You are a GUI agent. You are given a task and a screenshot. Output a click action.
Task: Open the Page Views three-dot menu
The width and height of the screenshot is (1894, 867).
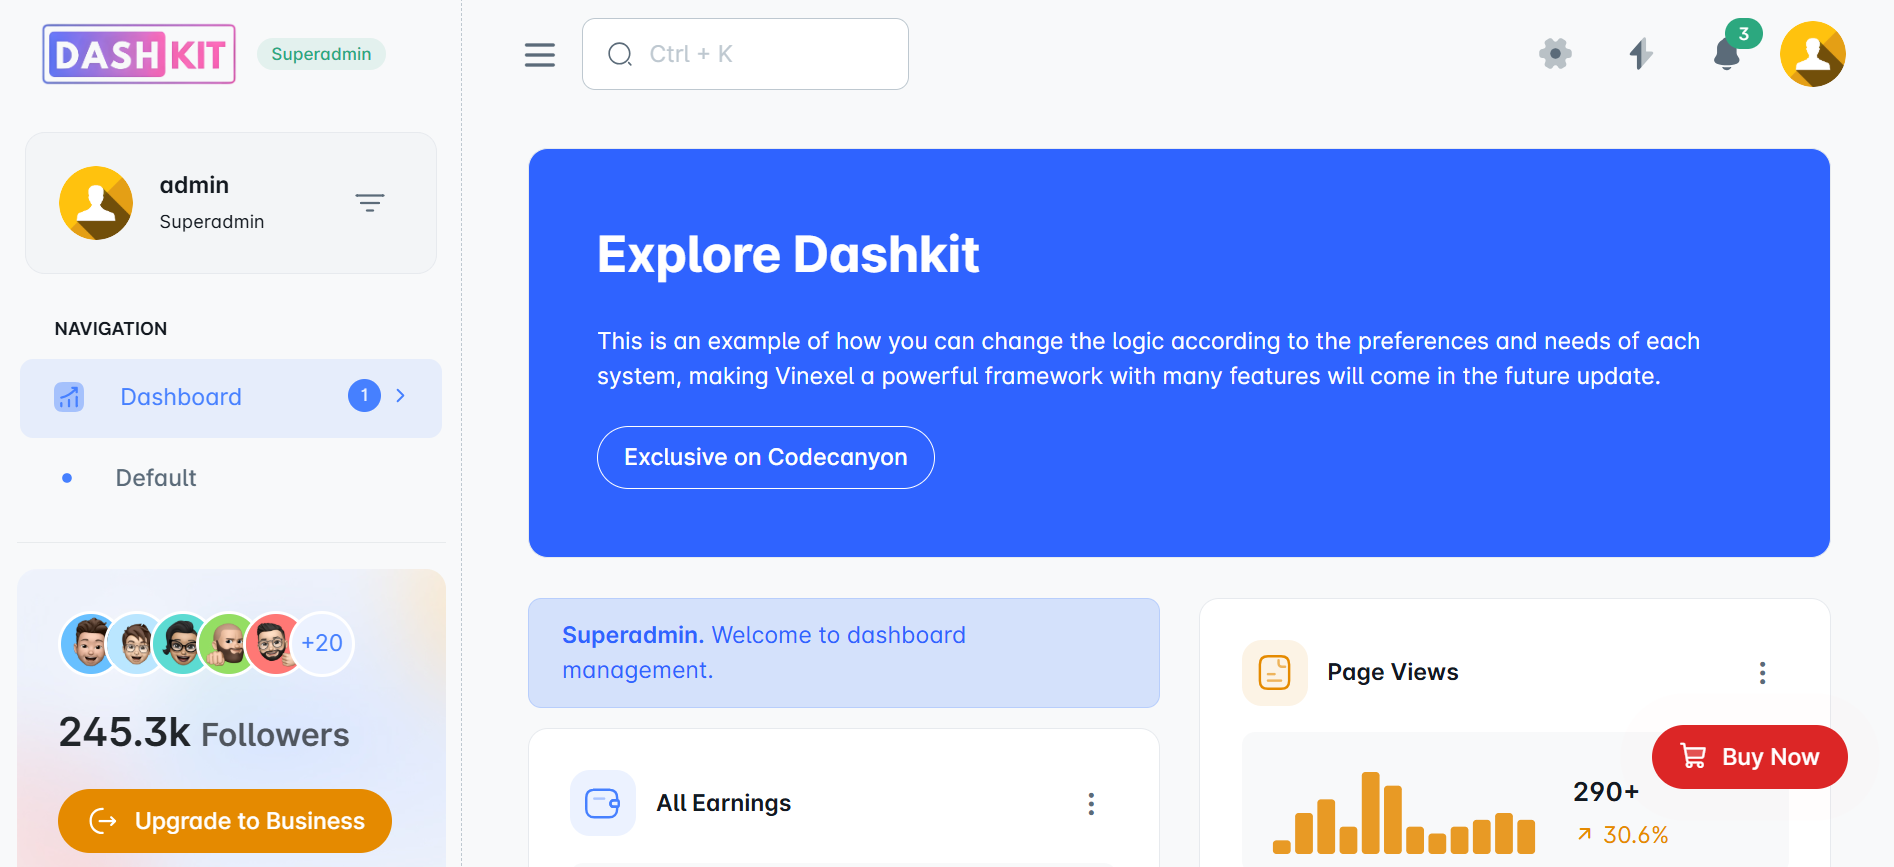(1762, 673)
